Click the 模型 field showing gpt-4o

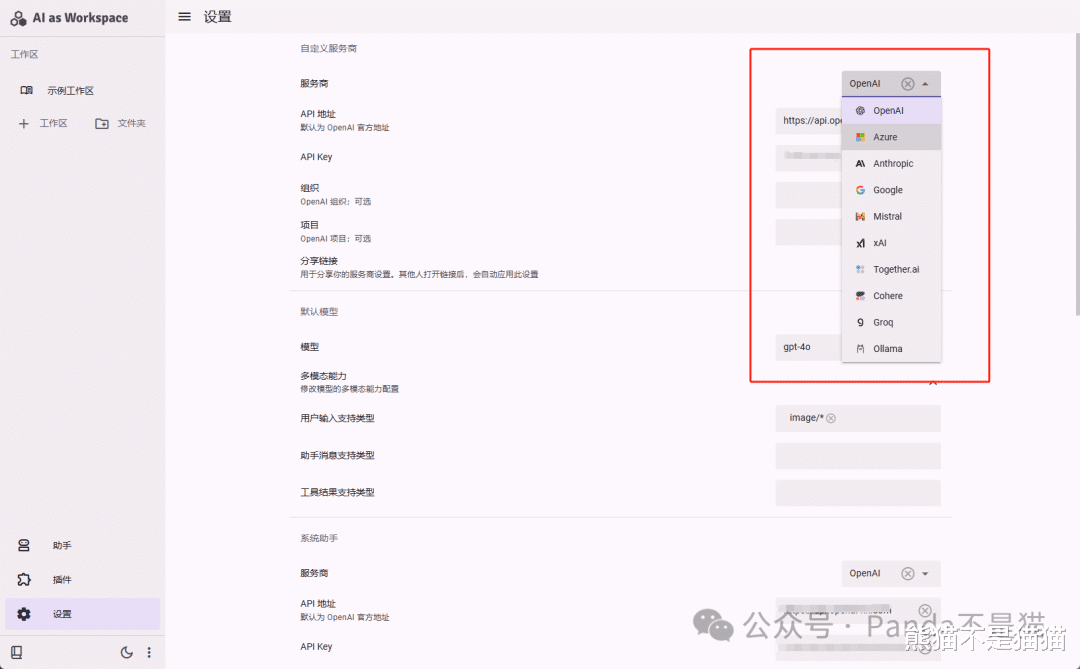(x=809, y=347)
